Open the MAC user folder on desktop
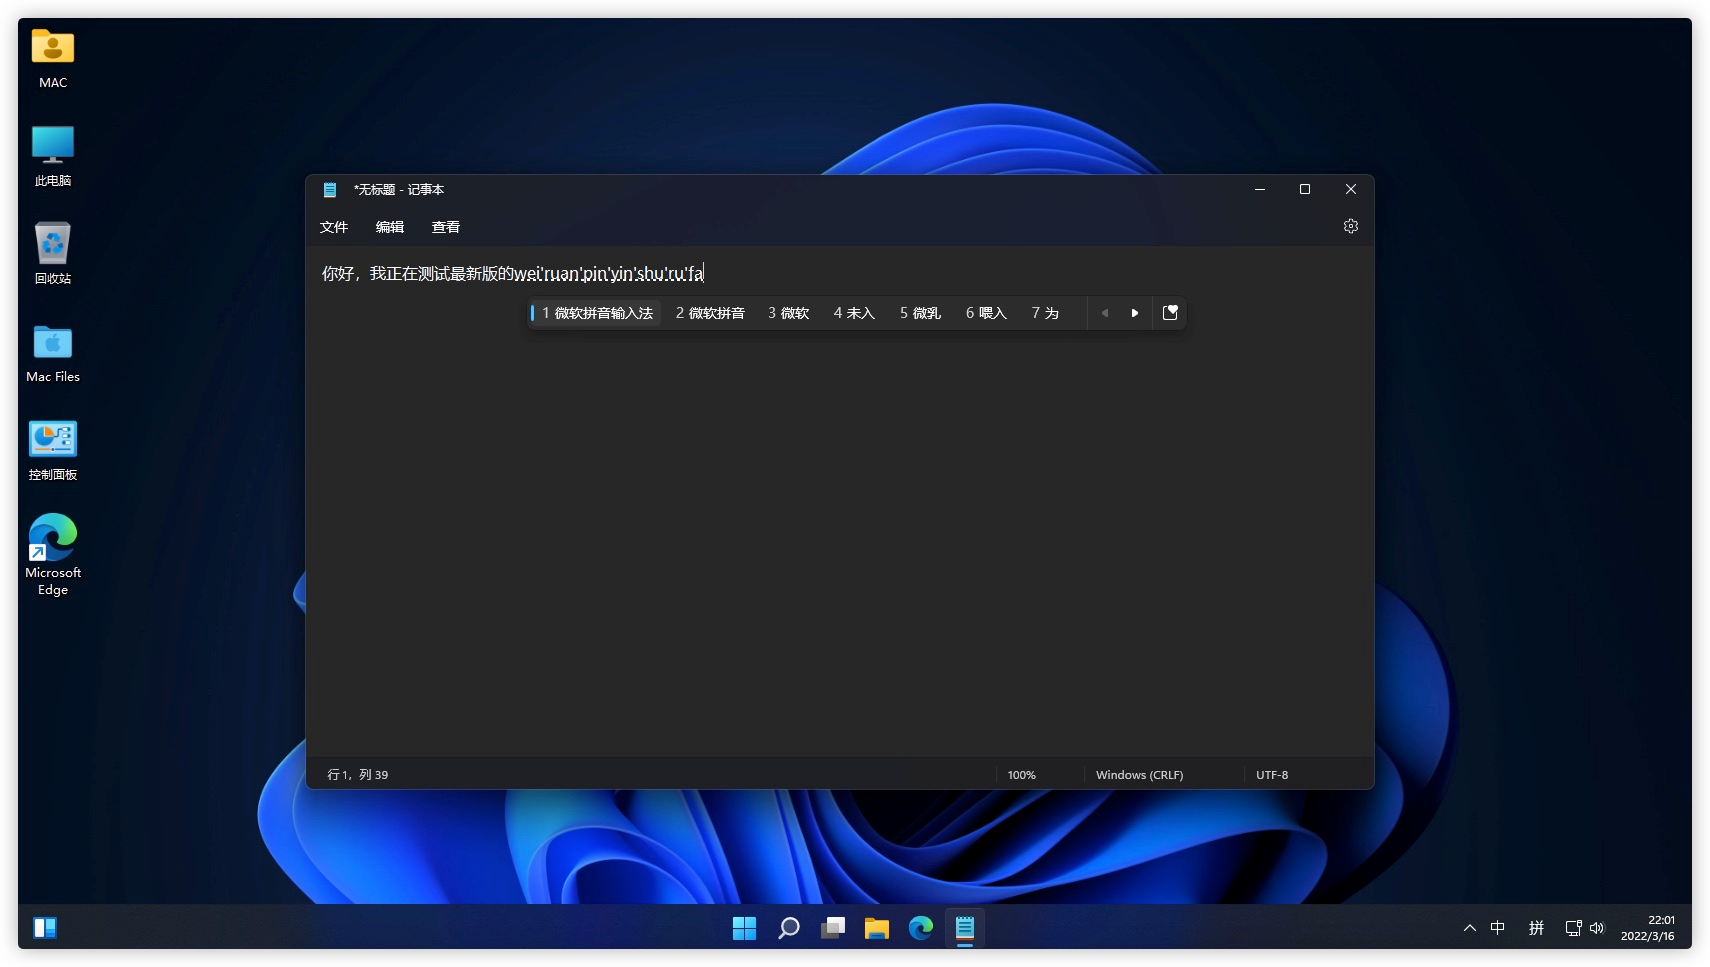This screenshot has width=1710, height=967. point(53,59)
